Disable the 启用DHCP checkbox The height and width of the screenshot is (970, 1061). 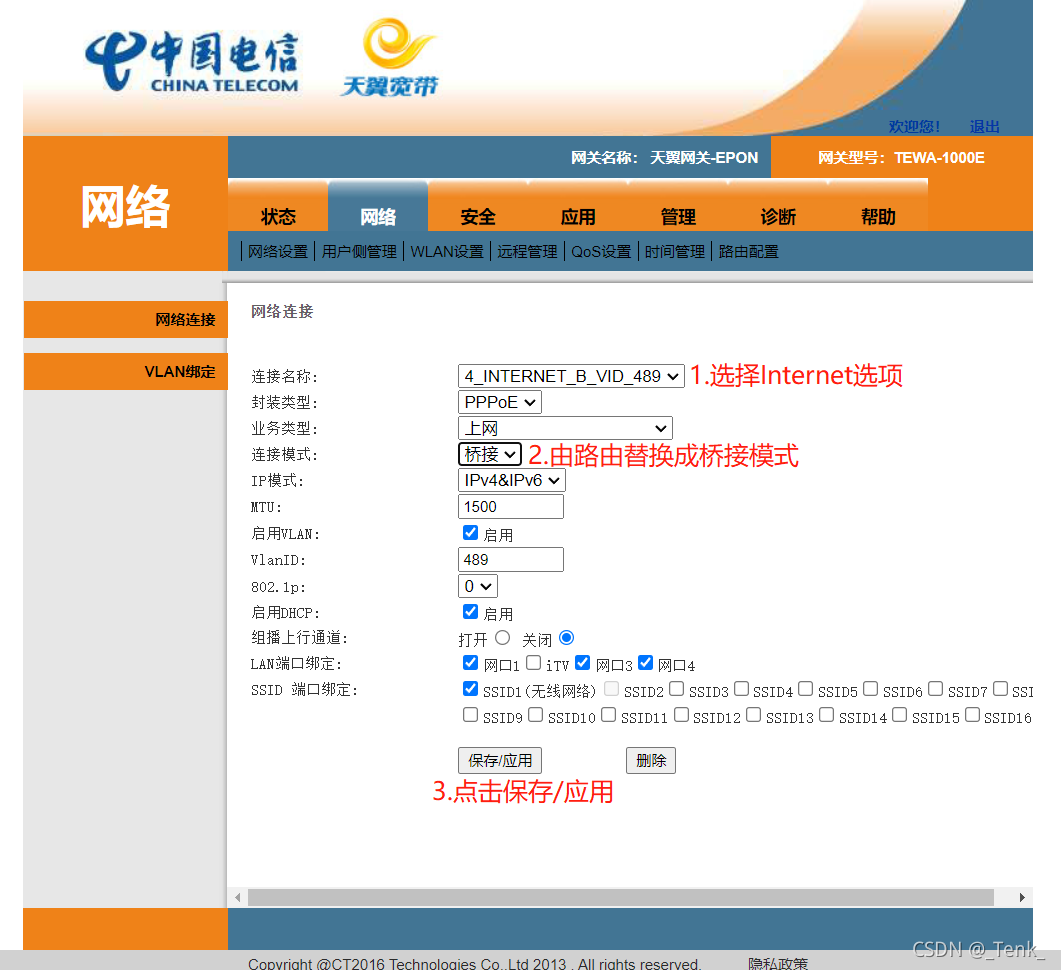tap(470, 612)
